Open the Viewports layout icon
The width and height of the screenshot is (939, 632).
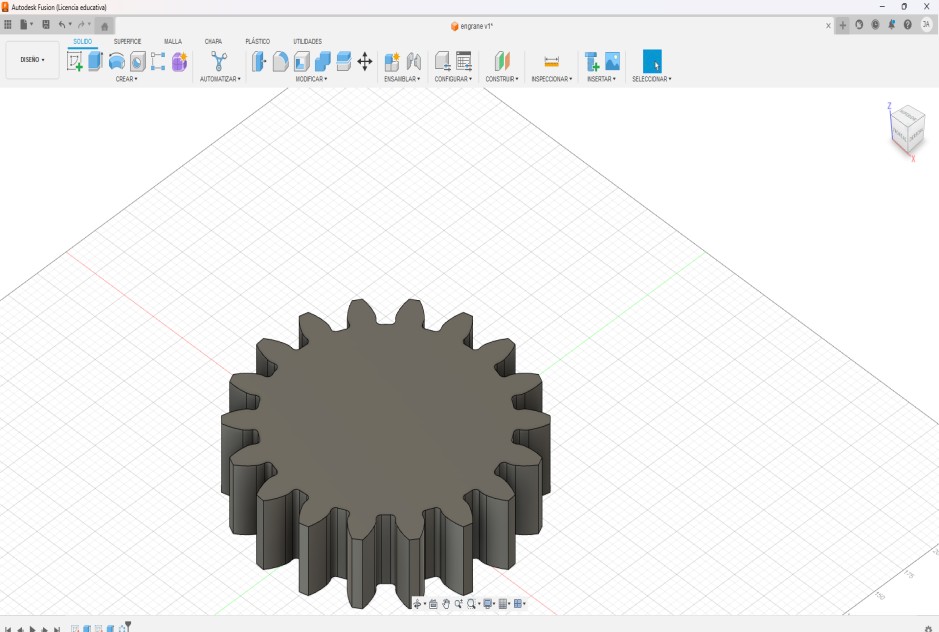[x=518, y=604]
